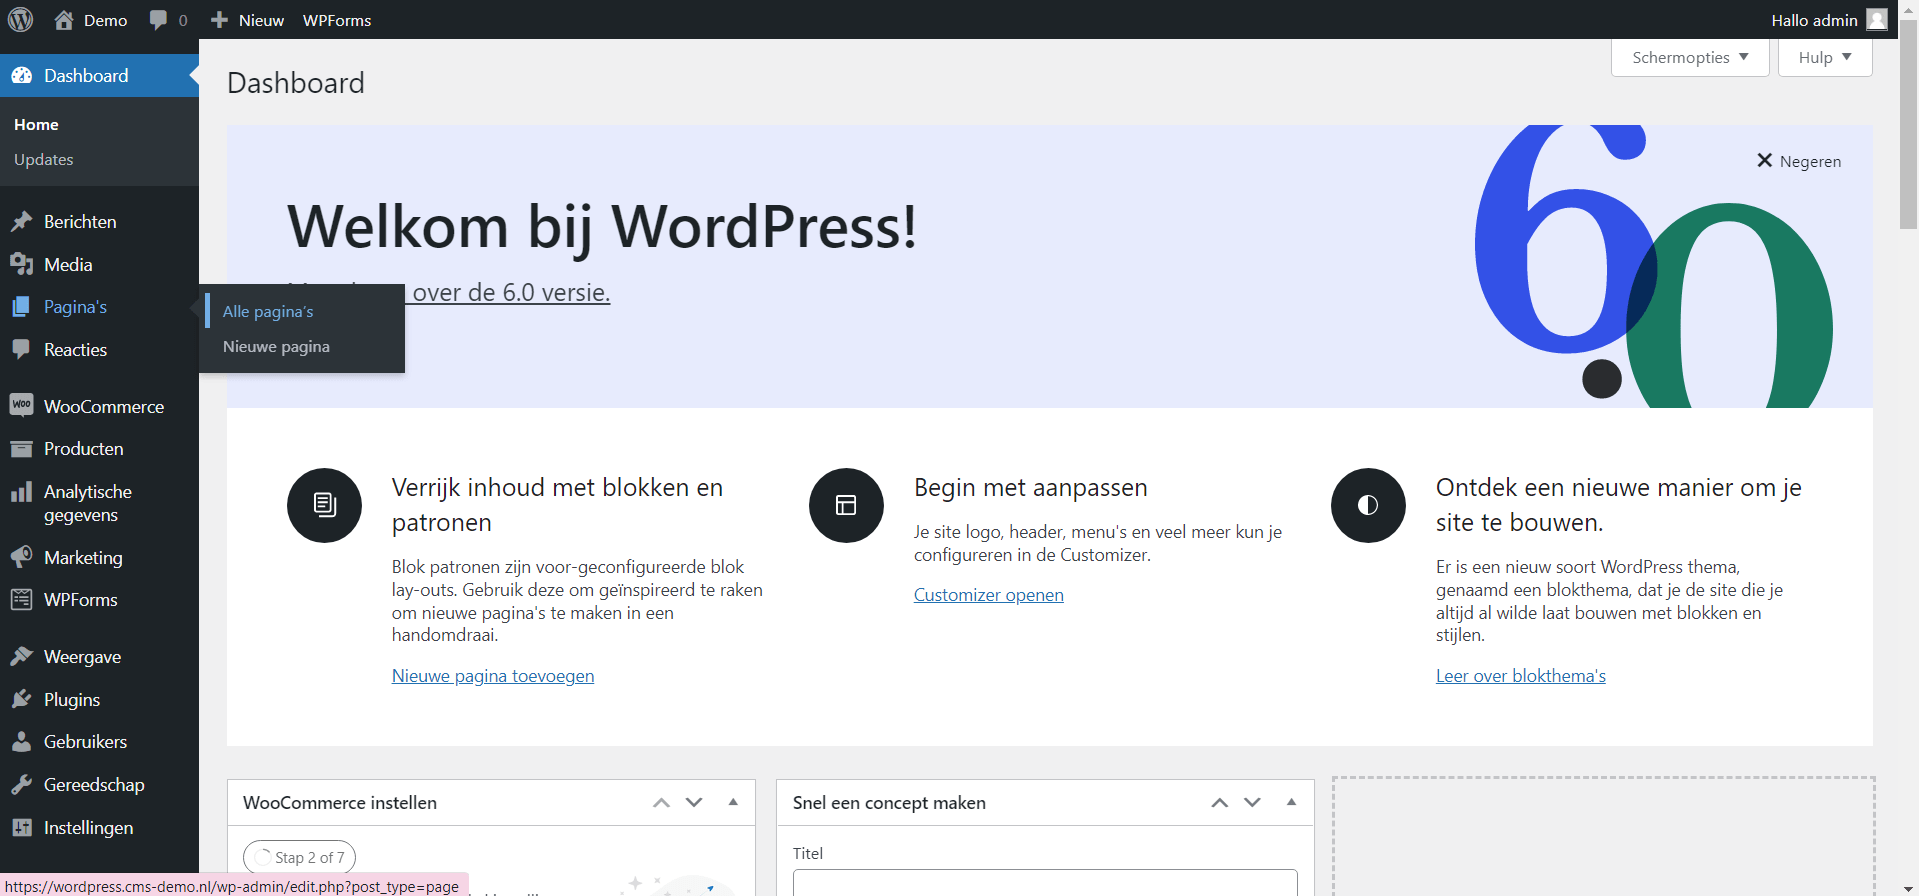Click the WordPress logo icon
1920x896 pixels.
point(21,20)
